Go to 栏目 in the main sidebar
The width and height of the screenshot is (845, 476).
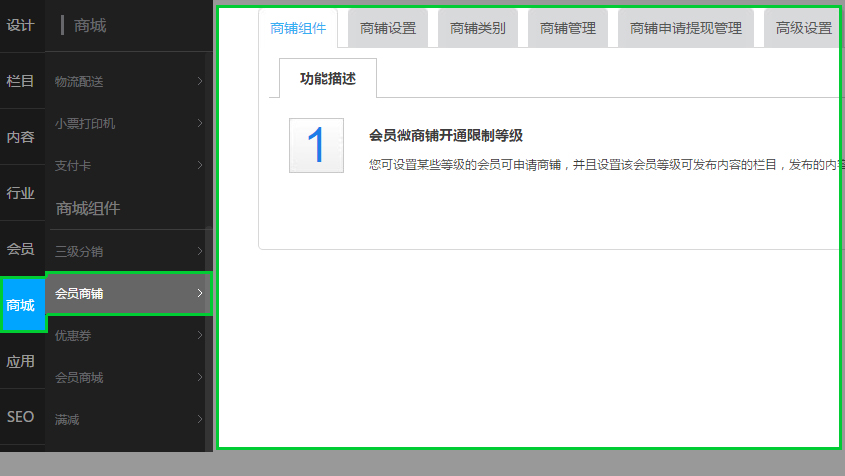(x=21, y=81)
